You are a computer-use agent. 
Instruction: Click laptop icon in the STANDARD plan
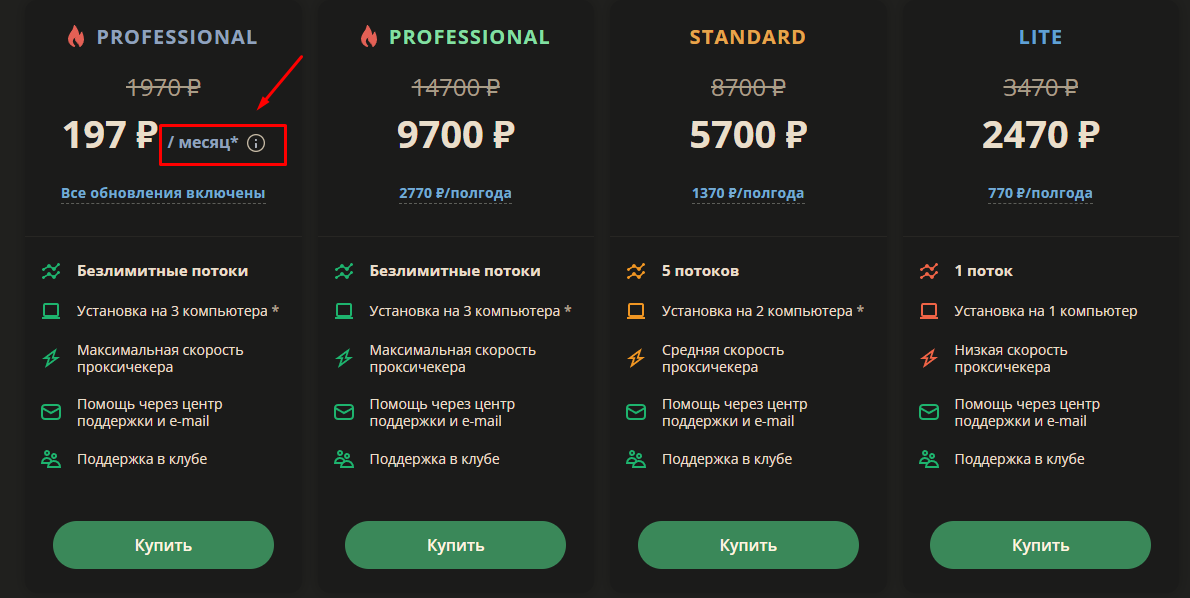coord(635,311)
